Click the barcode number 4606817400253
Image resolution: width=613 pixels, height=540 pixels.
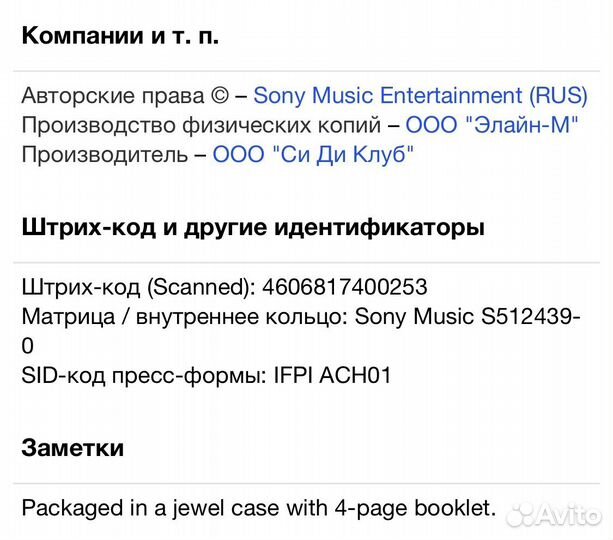pos(345,287)
